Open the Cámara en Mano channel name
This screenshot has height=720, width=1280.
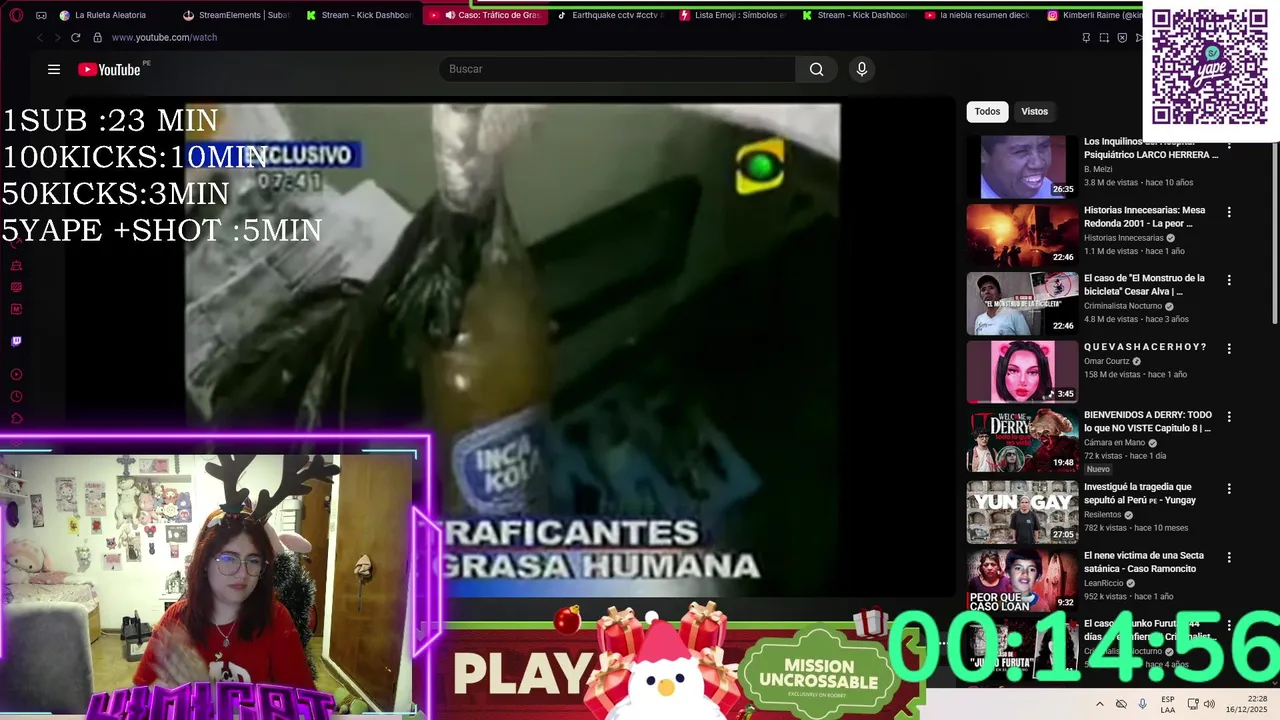pyautogui.click(x=1115, y=442)
